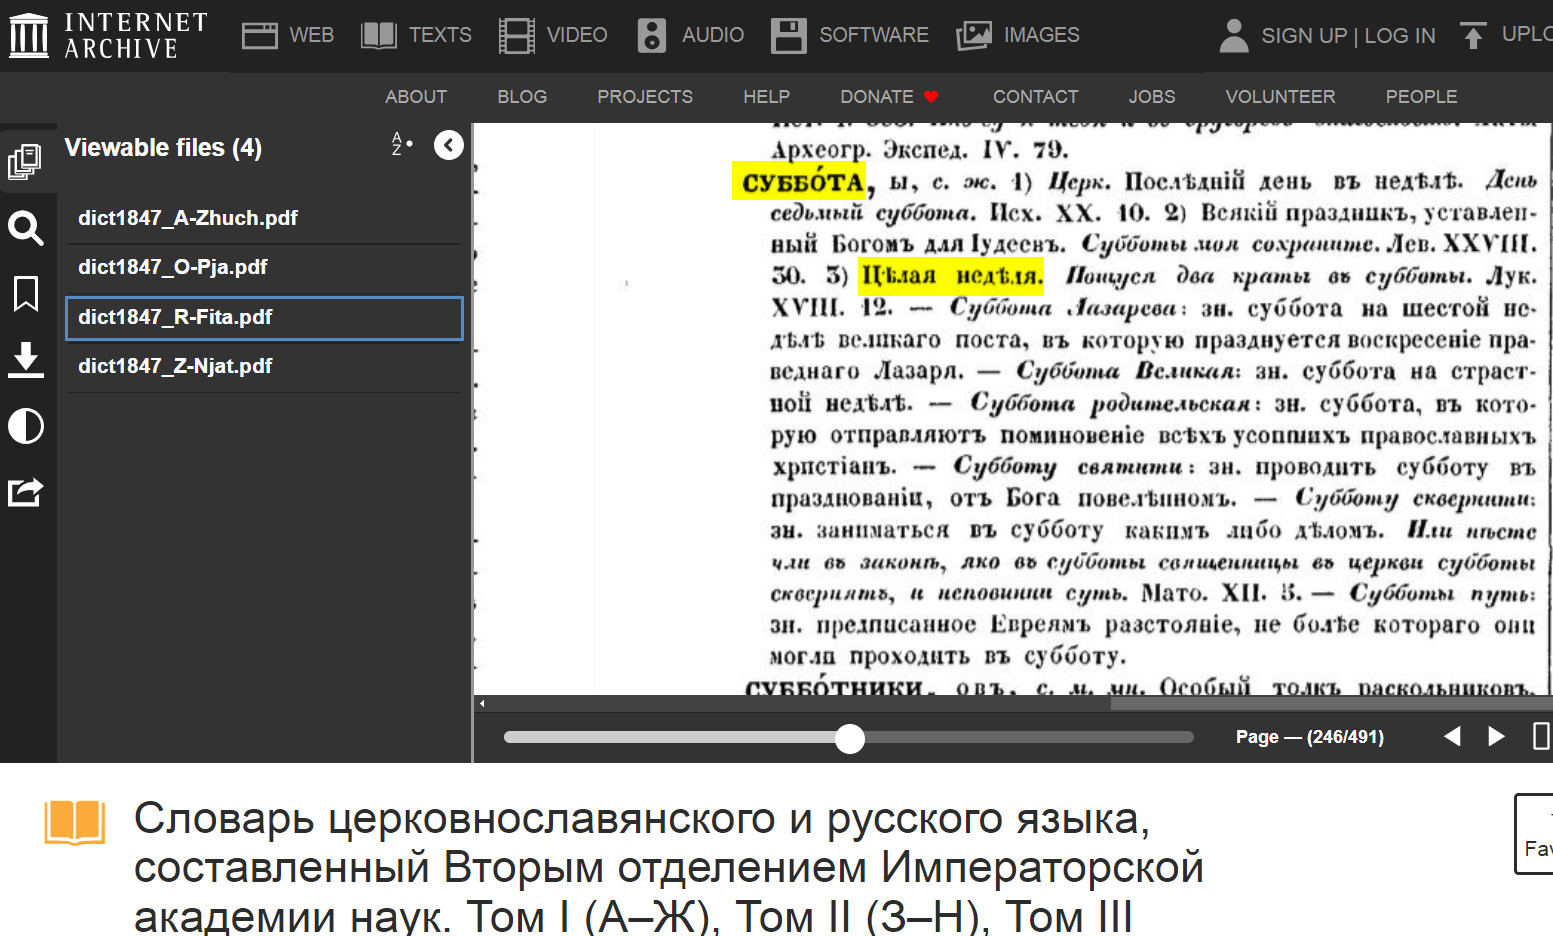The image size is (1553, 936).
Task: Click the book title heading text
Action: coord(668,867)
